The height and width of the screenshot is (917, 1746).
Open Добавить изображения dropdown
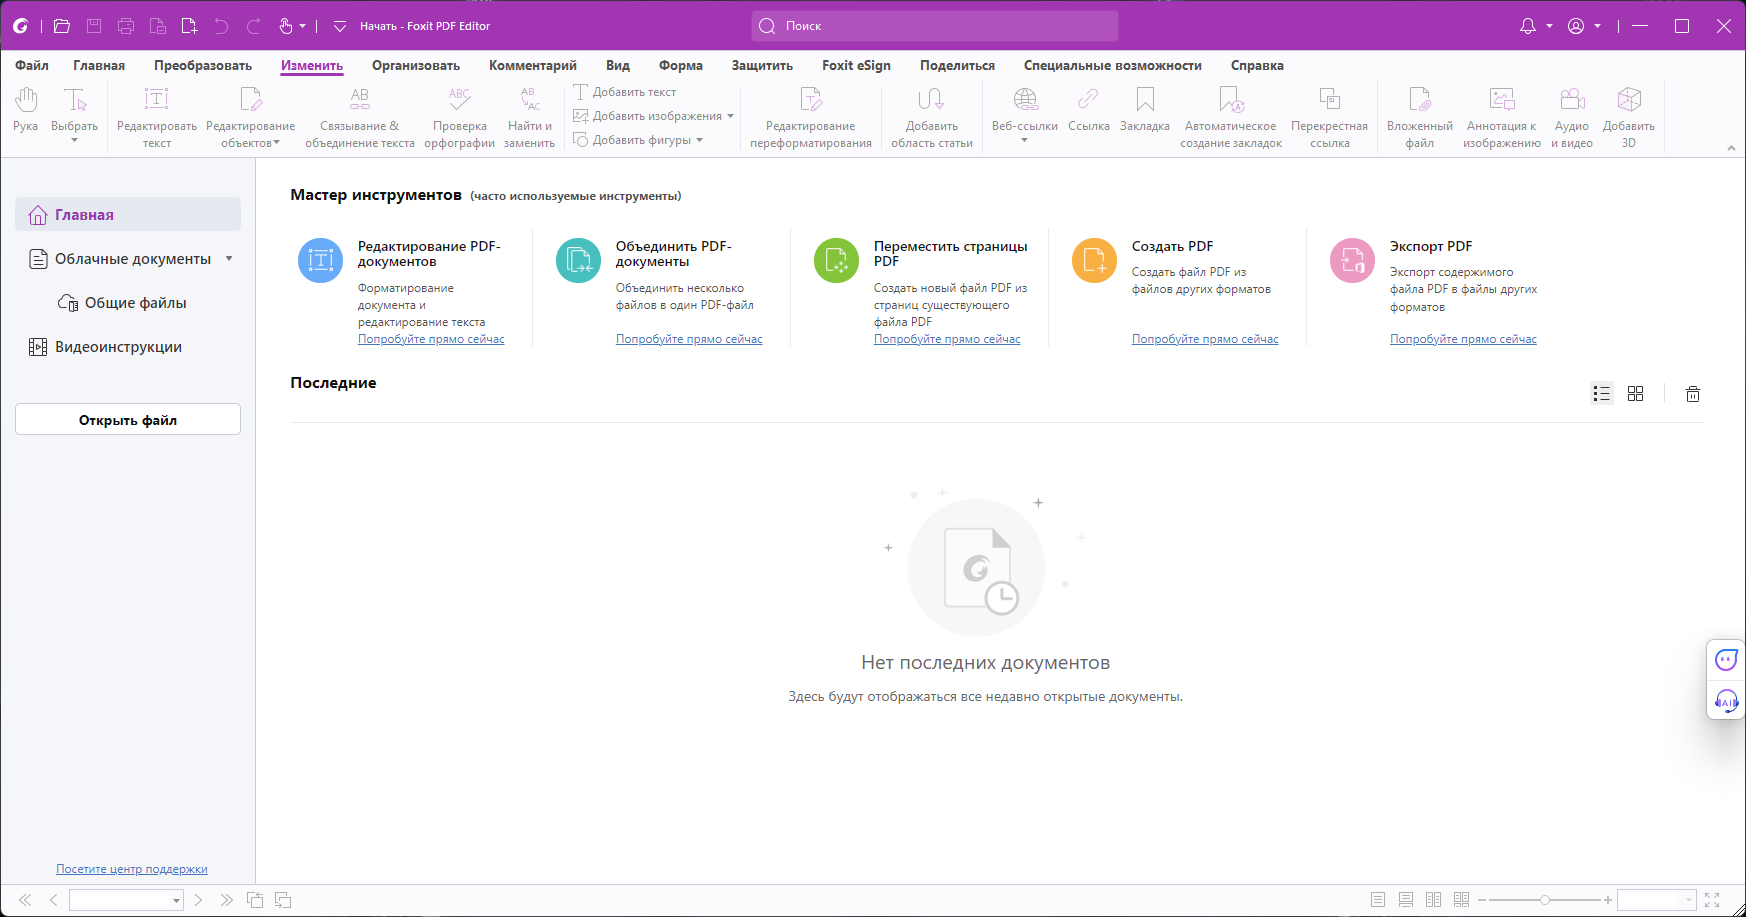click(731, 116)
